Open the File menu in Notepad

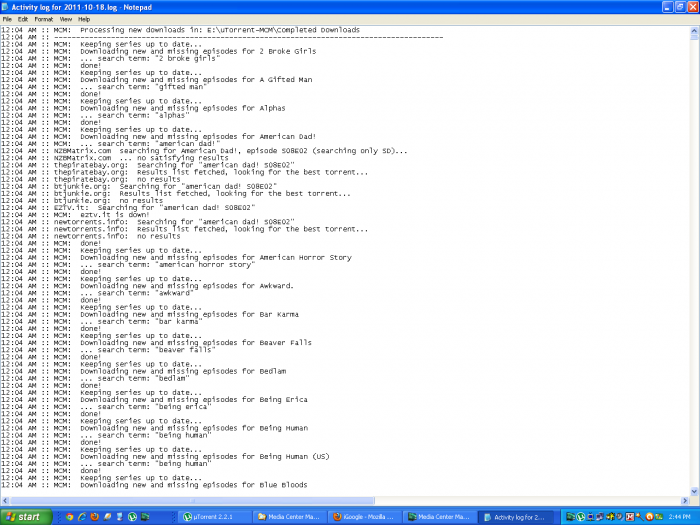[7, 19]
